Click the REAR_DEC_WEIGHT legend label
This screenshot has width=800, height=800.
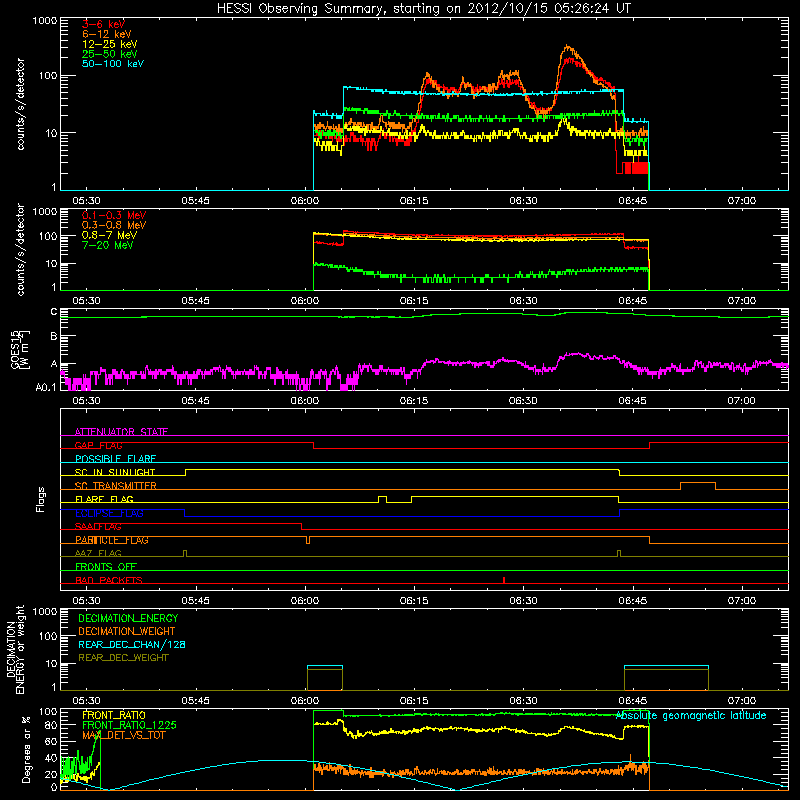coord(123,658)
